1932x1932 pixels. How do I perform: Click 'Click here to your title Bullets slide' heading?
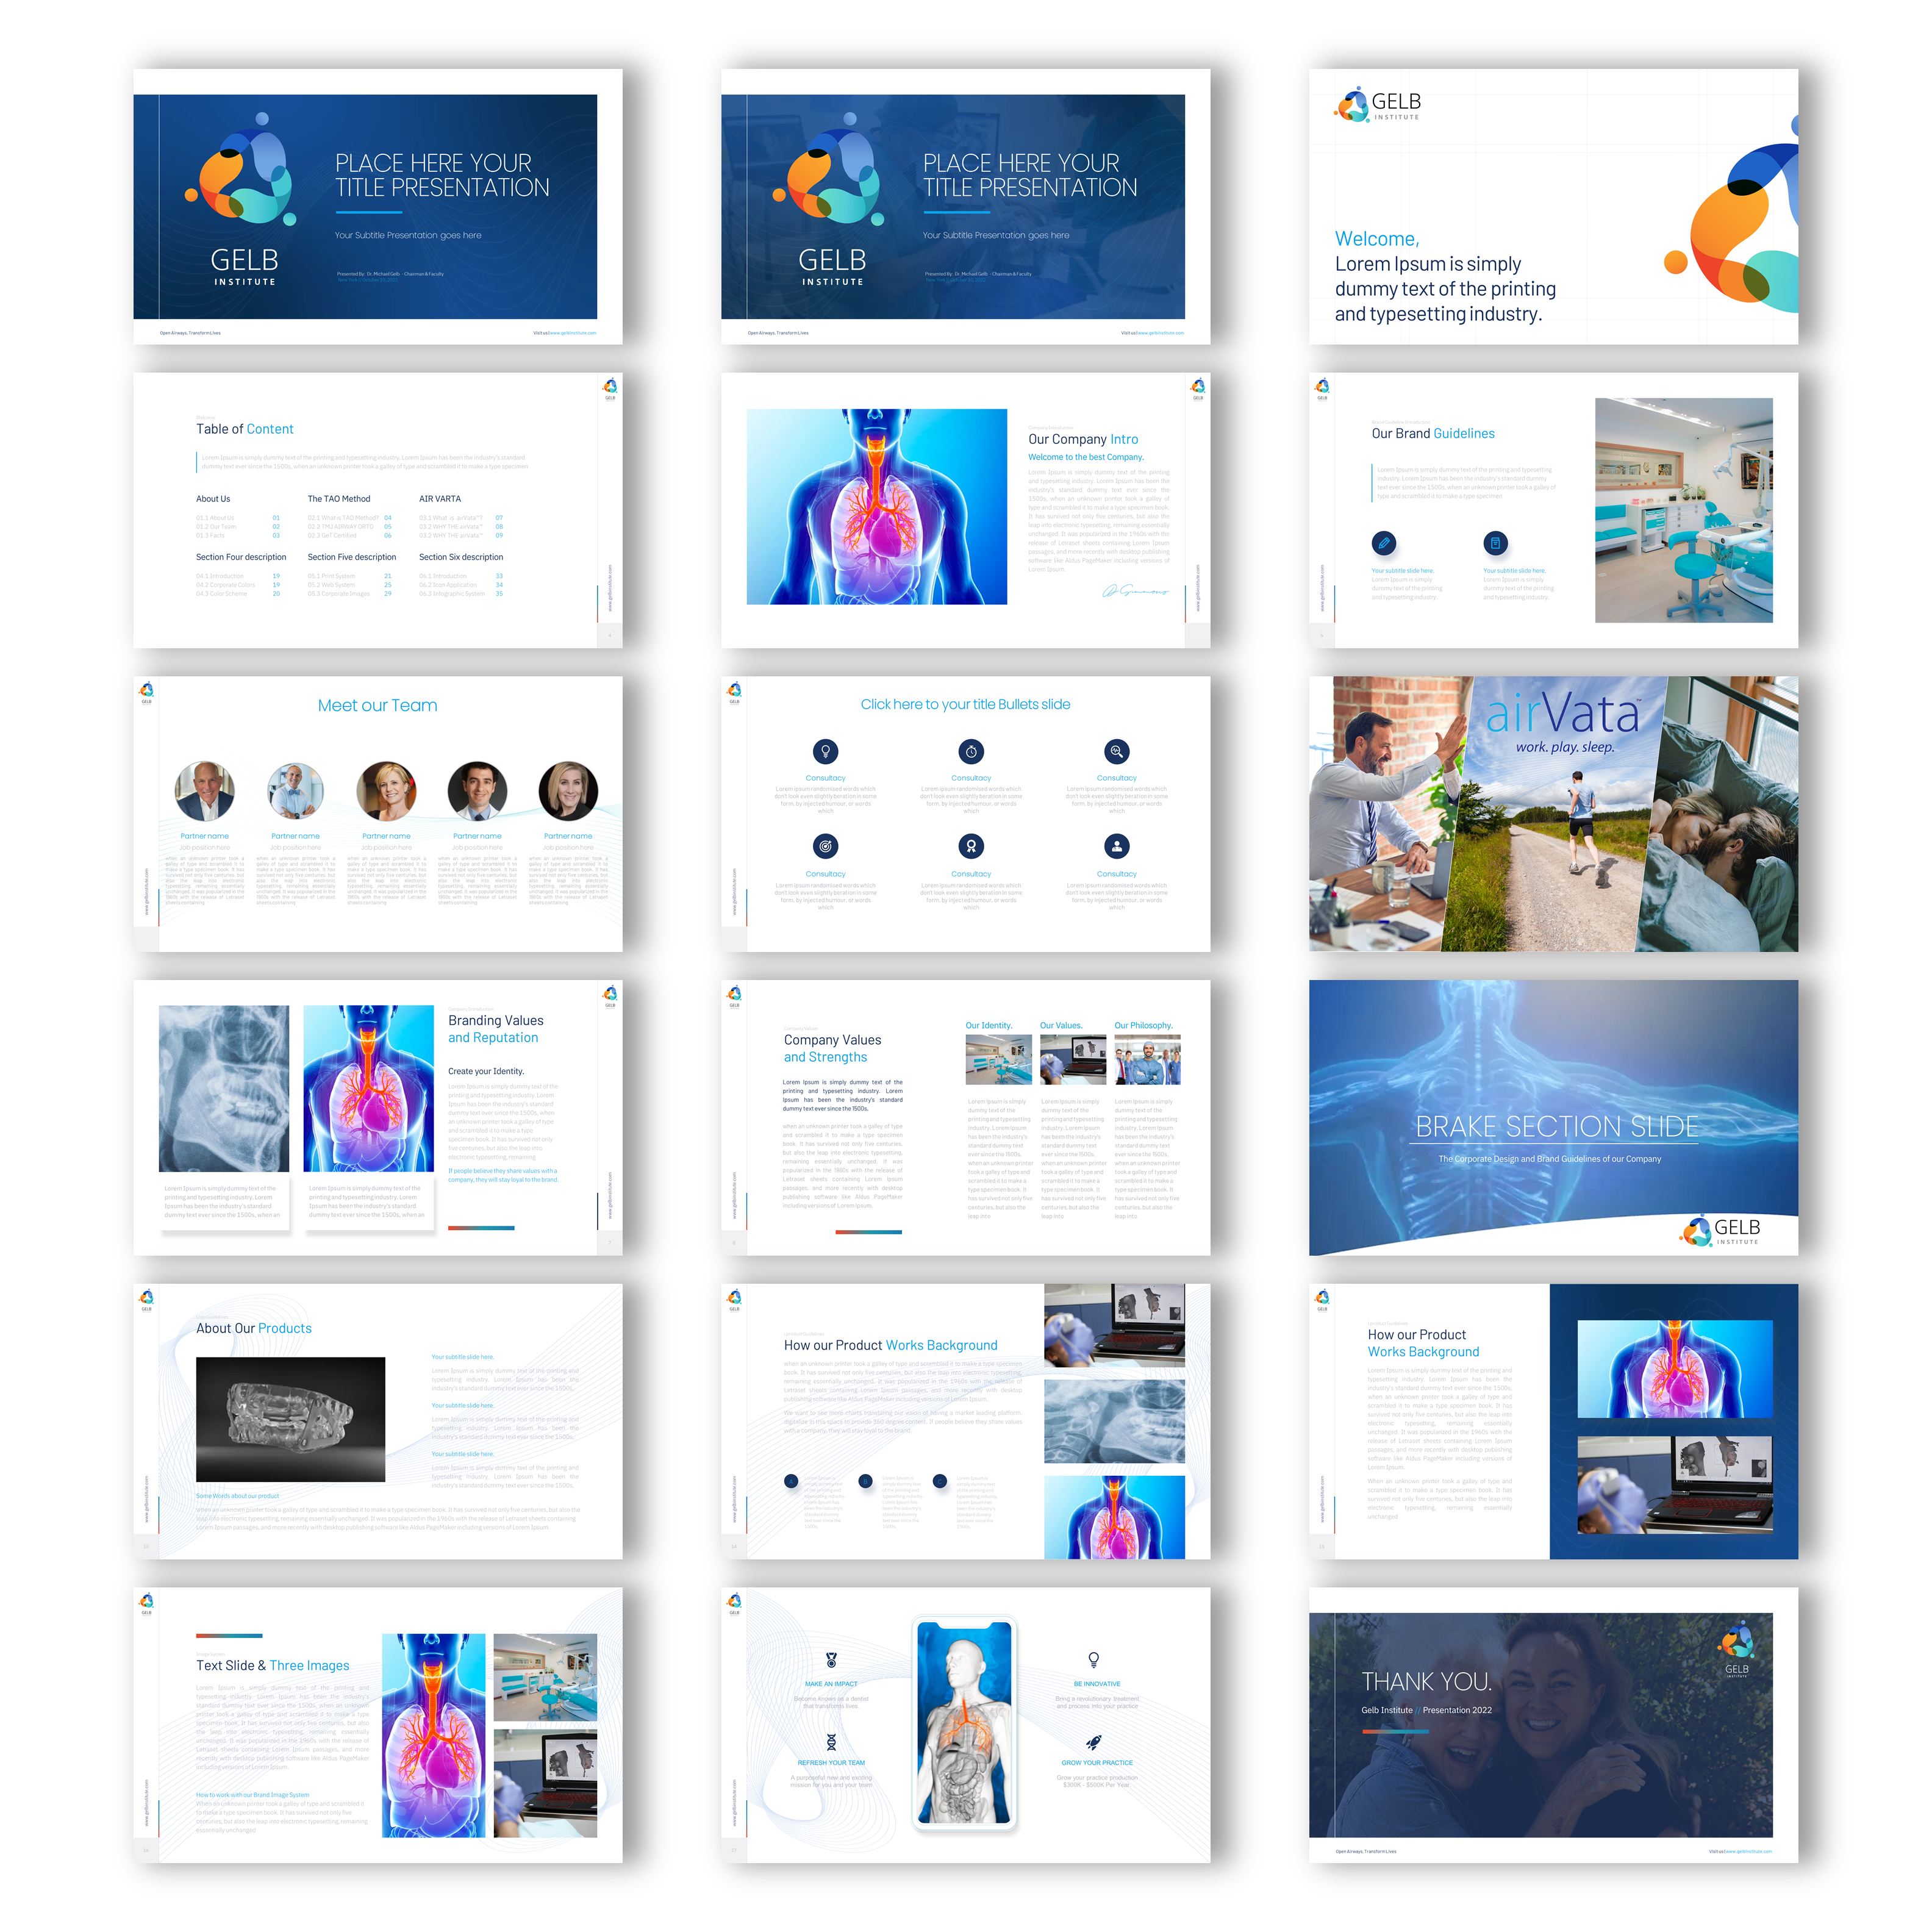[x=965, y=705]
